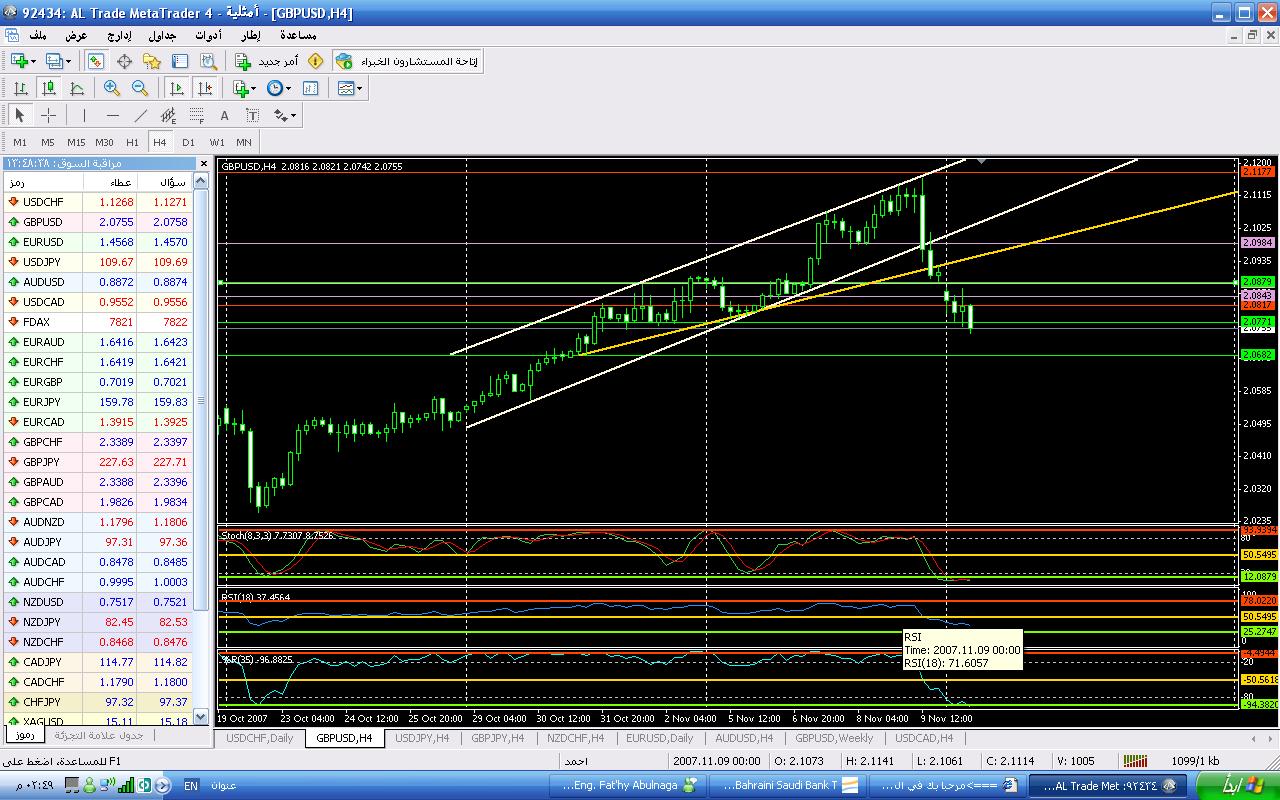Select the GBPJPY row in Market Watch

pyautogui.click(x=43, y=462)
